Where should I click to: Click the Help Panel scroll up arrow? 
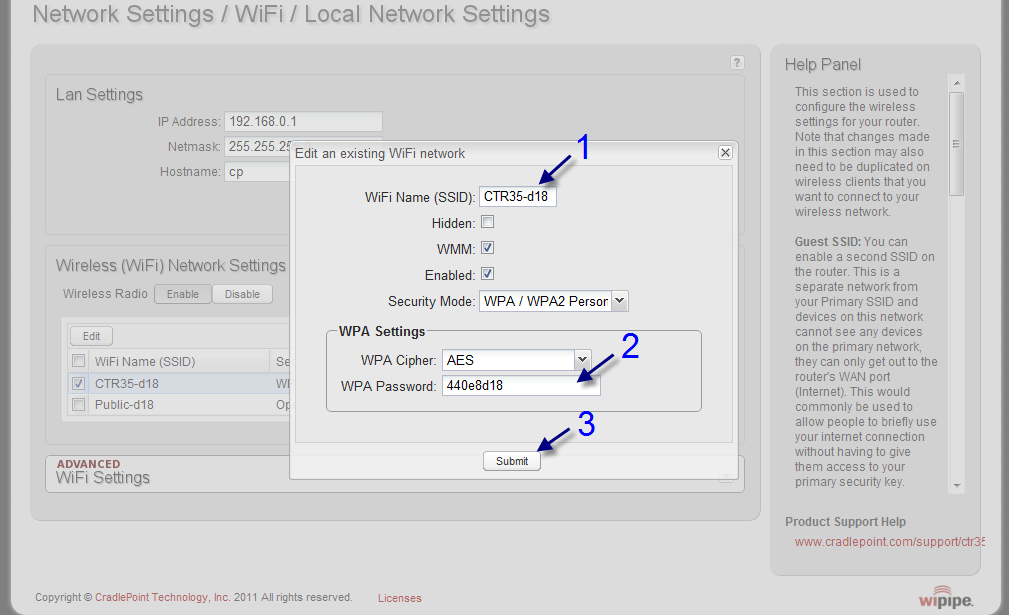[957, 83]
